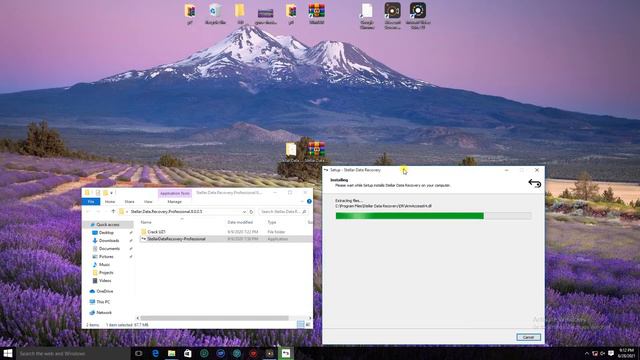Screen dimensions: 640x360
Task: Click the Setup installer taskbar button
Action: [286, 353]
